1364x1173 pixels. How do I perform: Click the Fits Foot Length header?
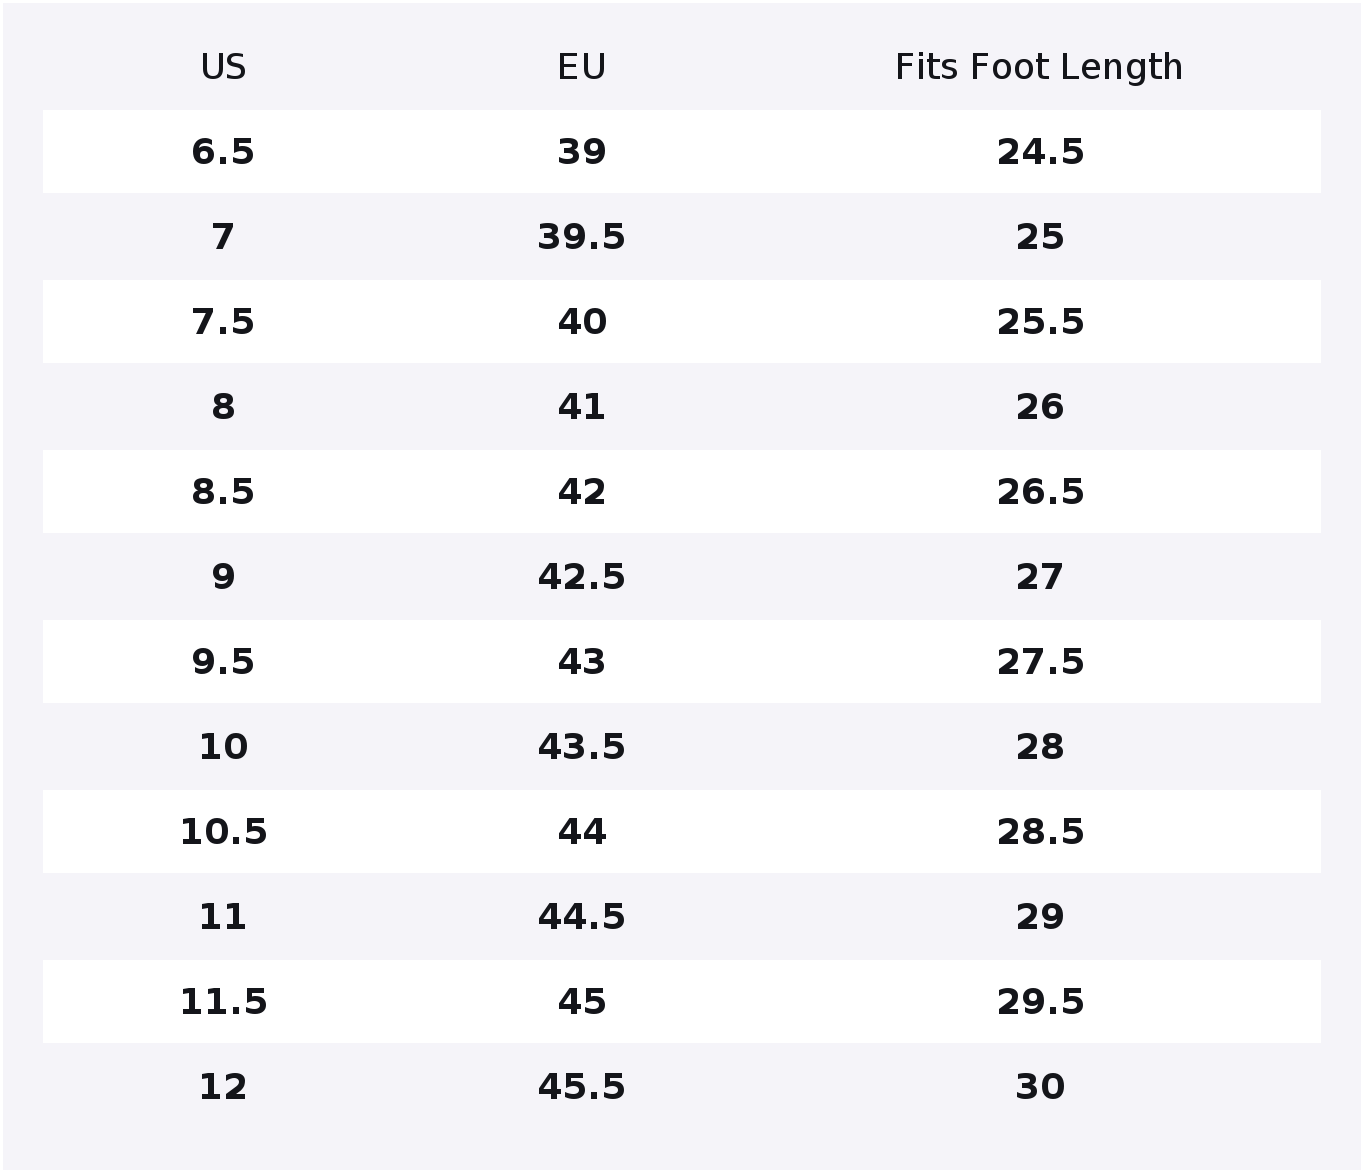coord(1039,68)
